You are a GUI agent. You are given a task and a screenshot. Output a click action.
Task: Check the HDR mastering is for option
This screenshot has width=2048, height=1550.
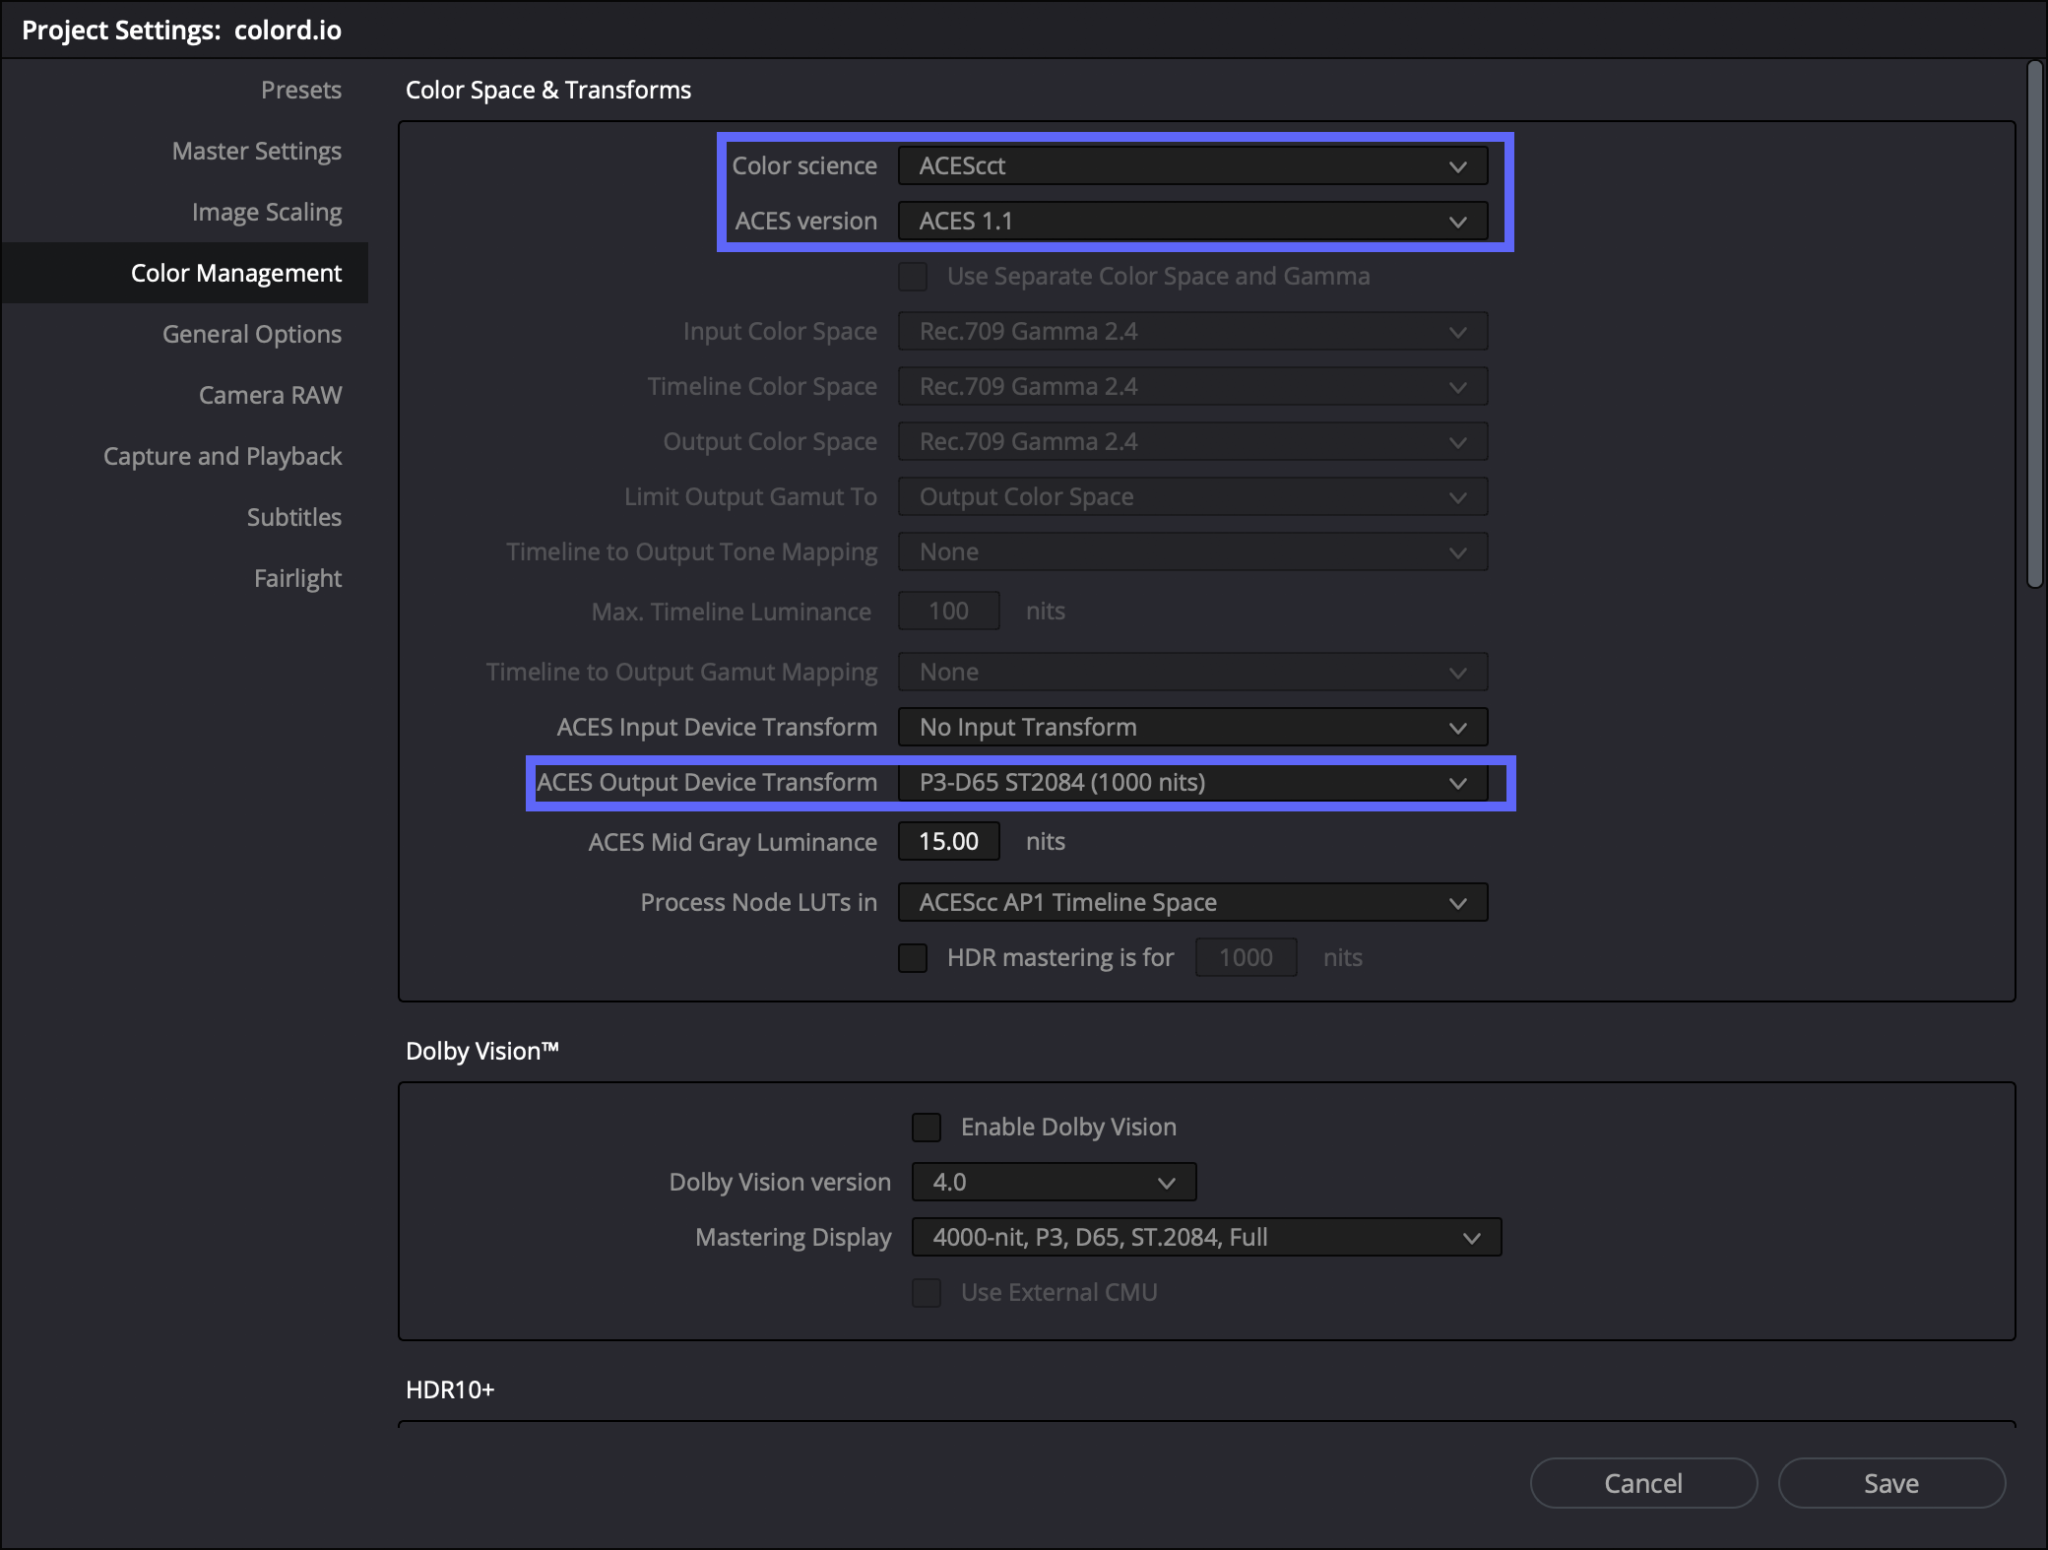(912, 957)
